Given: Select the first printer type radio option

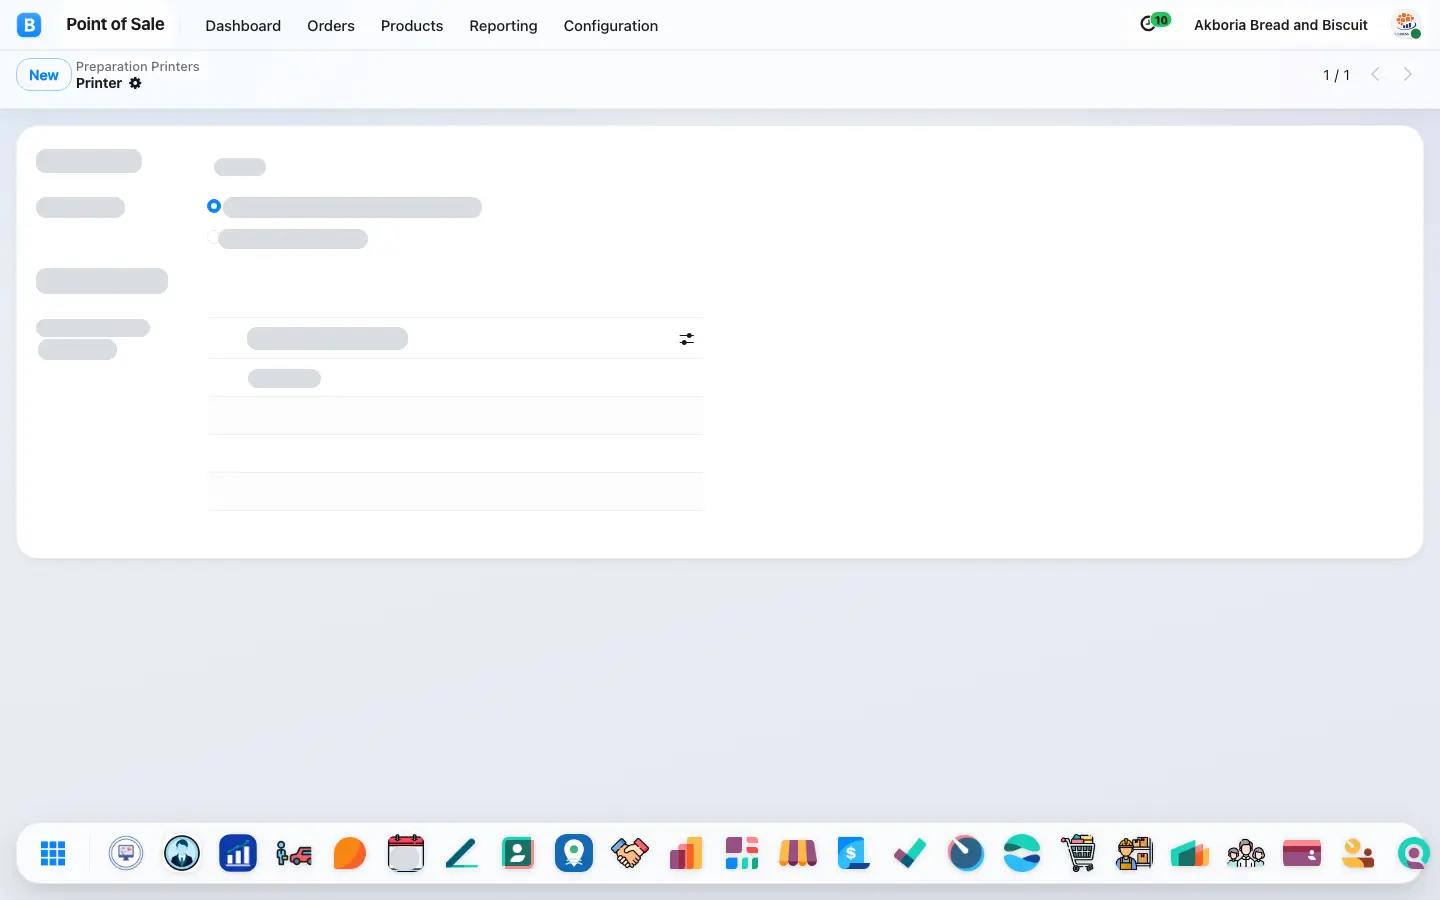Looking at the screenshot, I should tap(214, 206).
